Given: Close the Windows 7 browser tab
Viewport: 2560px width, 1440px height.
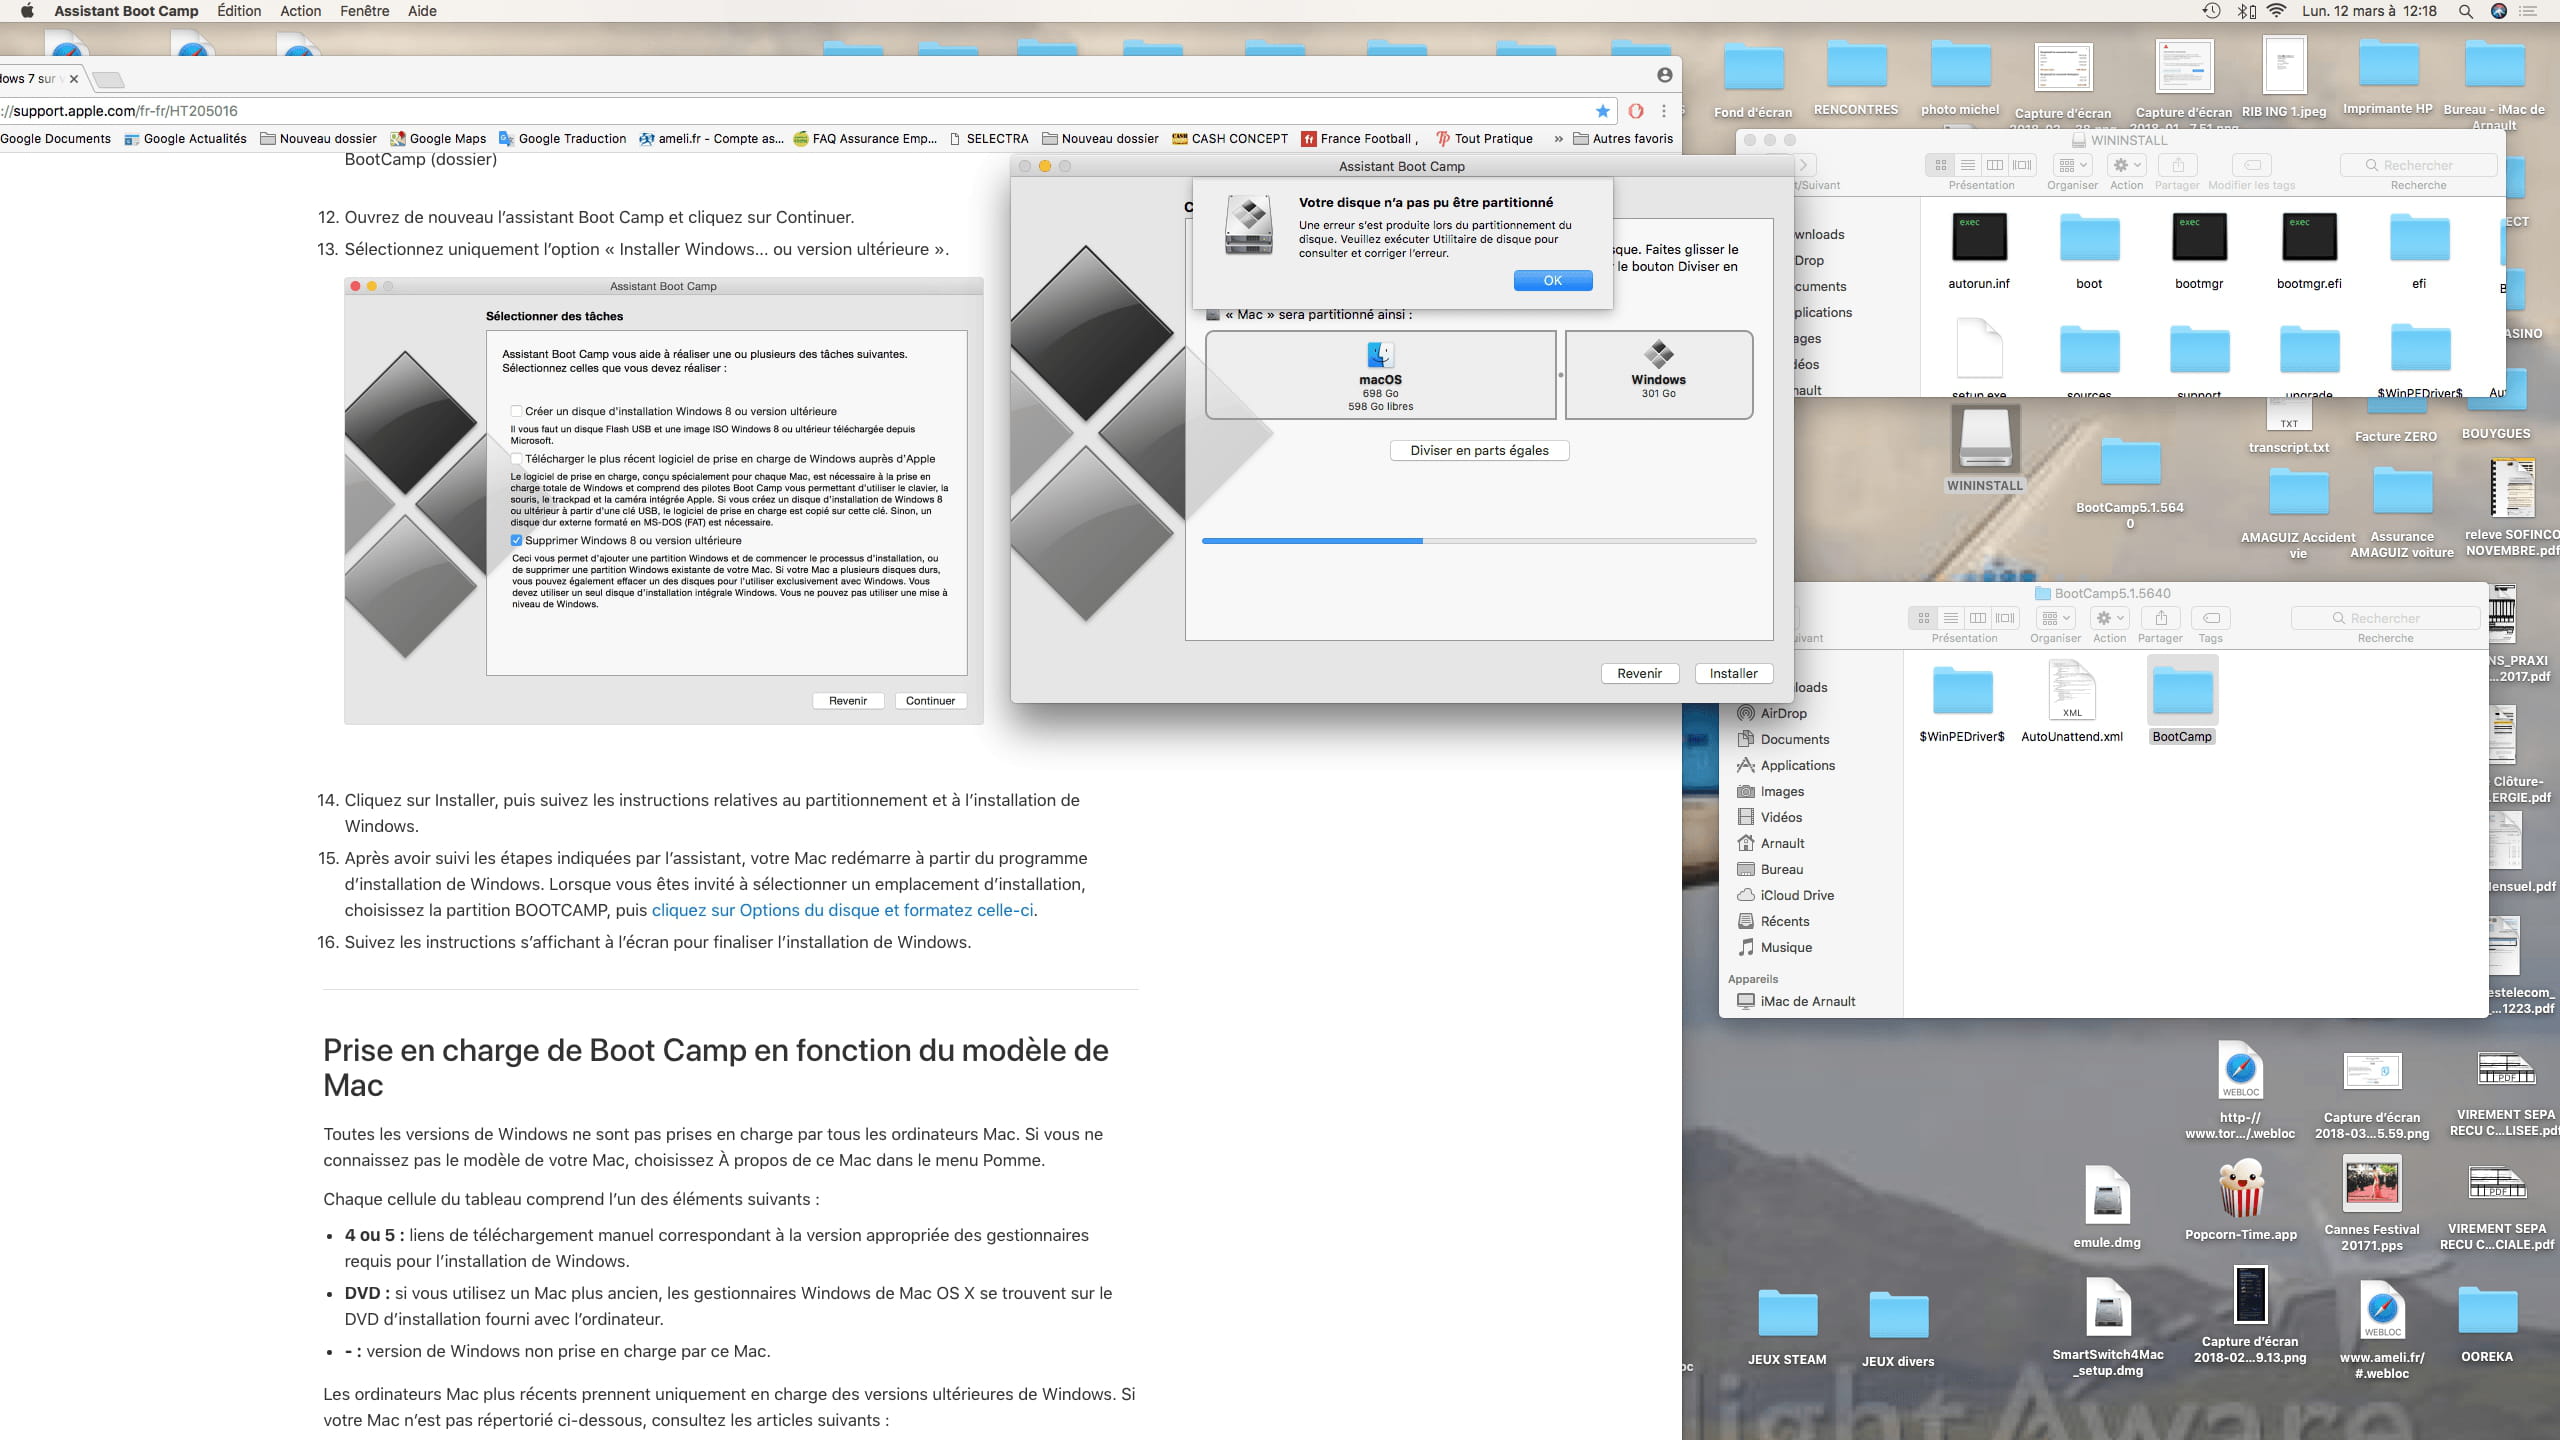Looking at the screenshot, I should coord(74,79).
